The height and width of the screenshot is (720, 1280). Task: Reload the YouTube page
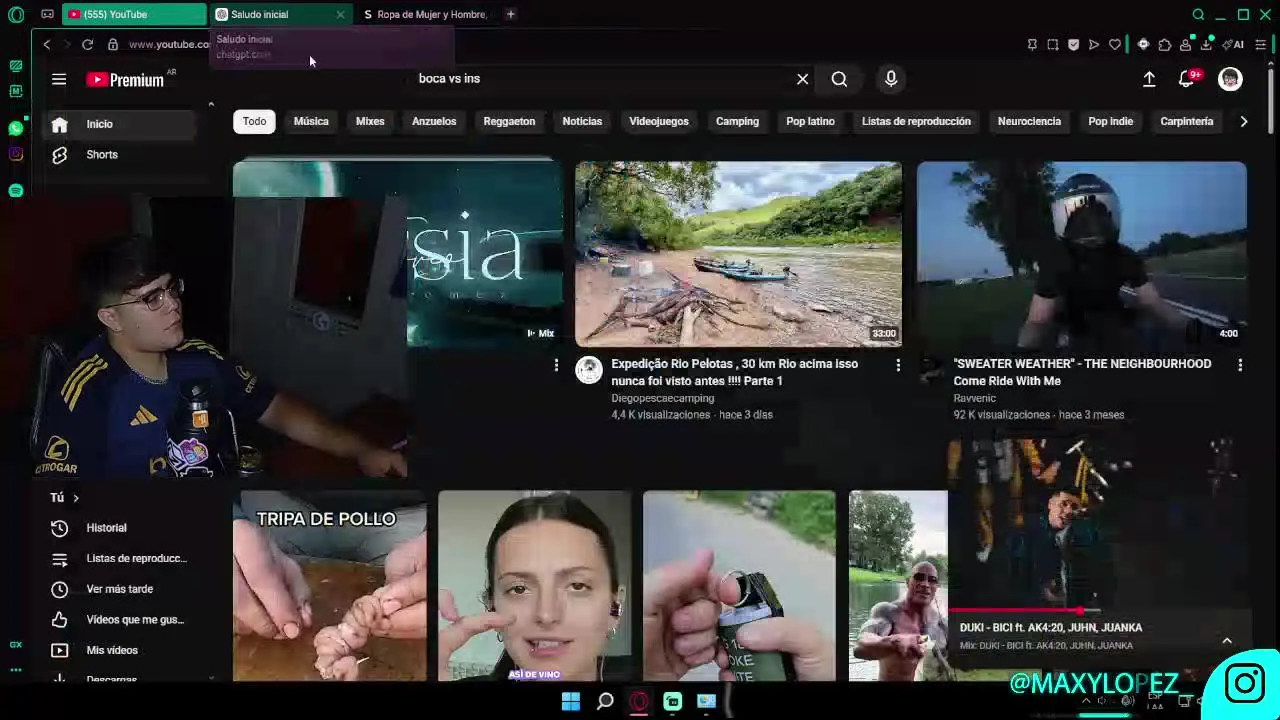pyautogui.click(x=87, y=44)
